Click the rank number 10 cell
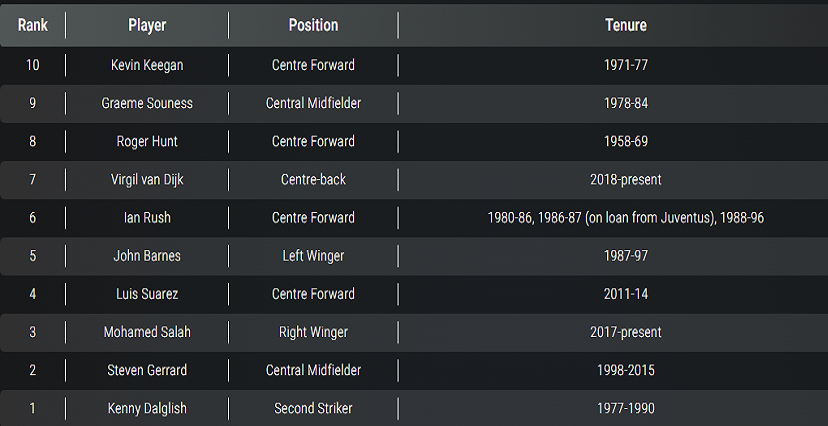Screen dimensions: 828x426 tap(33, 65)
